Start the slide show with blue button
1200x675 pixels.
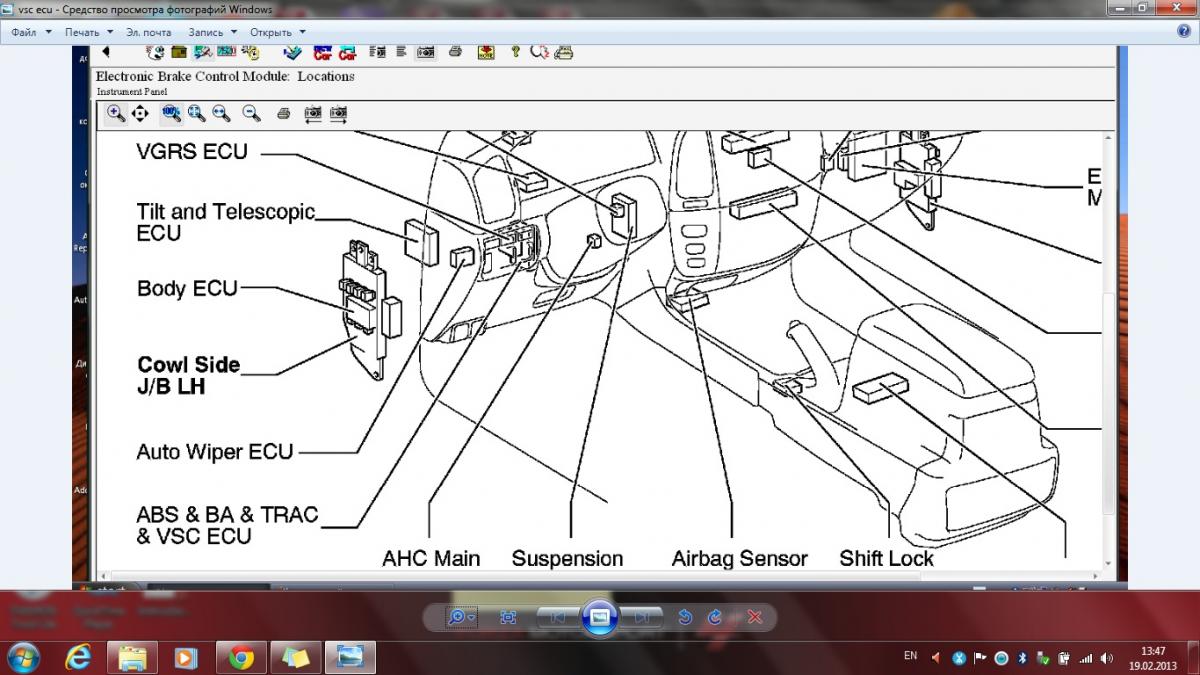(599, 617)
